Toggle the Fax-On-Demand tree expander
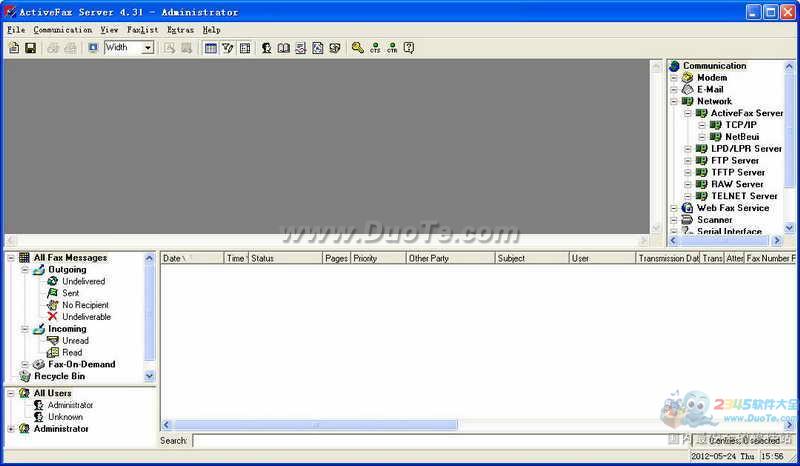 (25, 364)
